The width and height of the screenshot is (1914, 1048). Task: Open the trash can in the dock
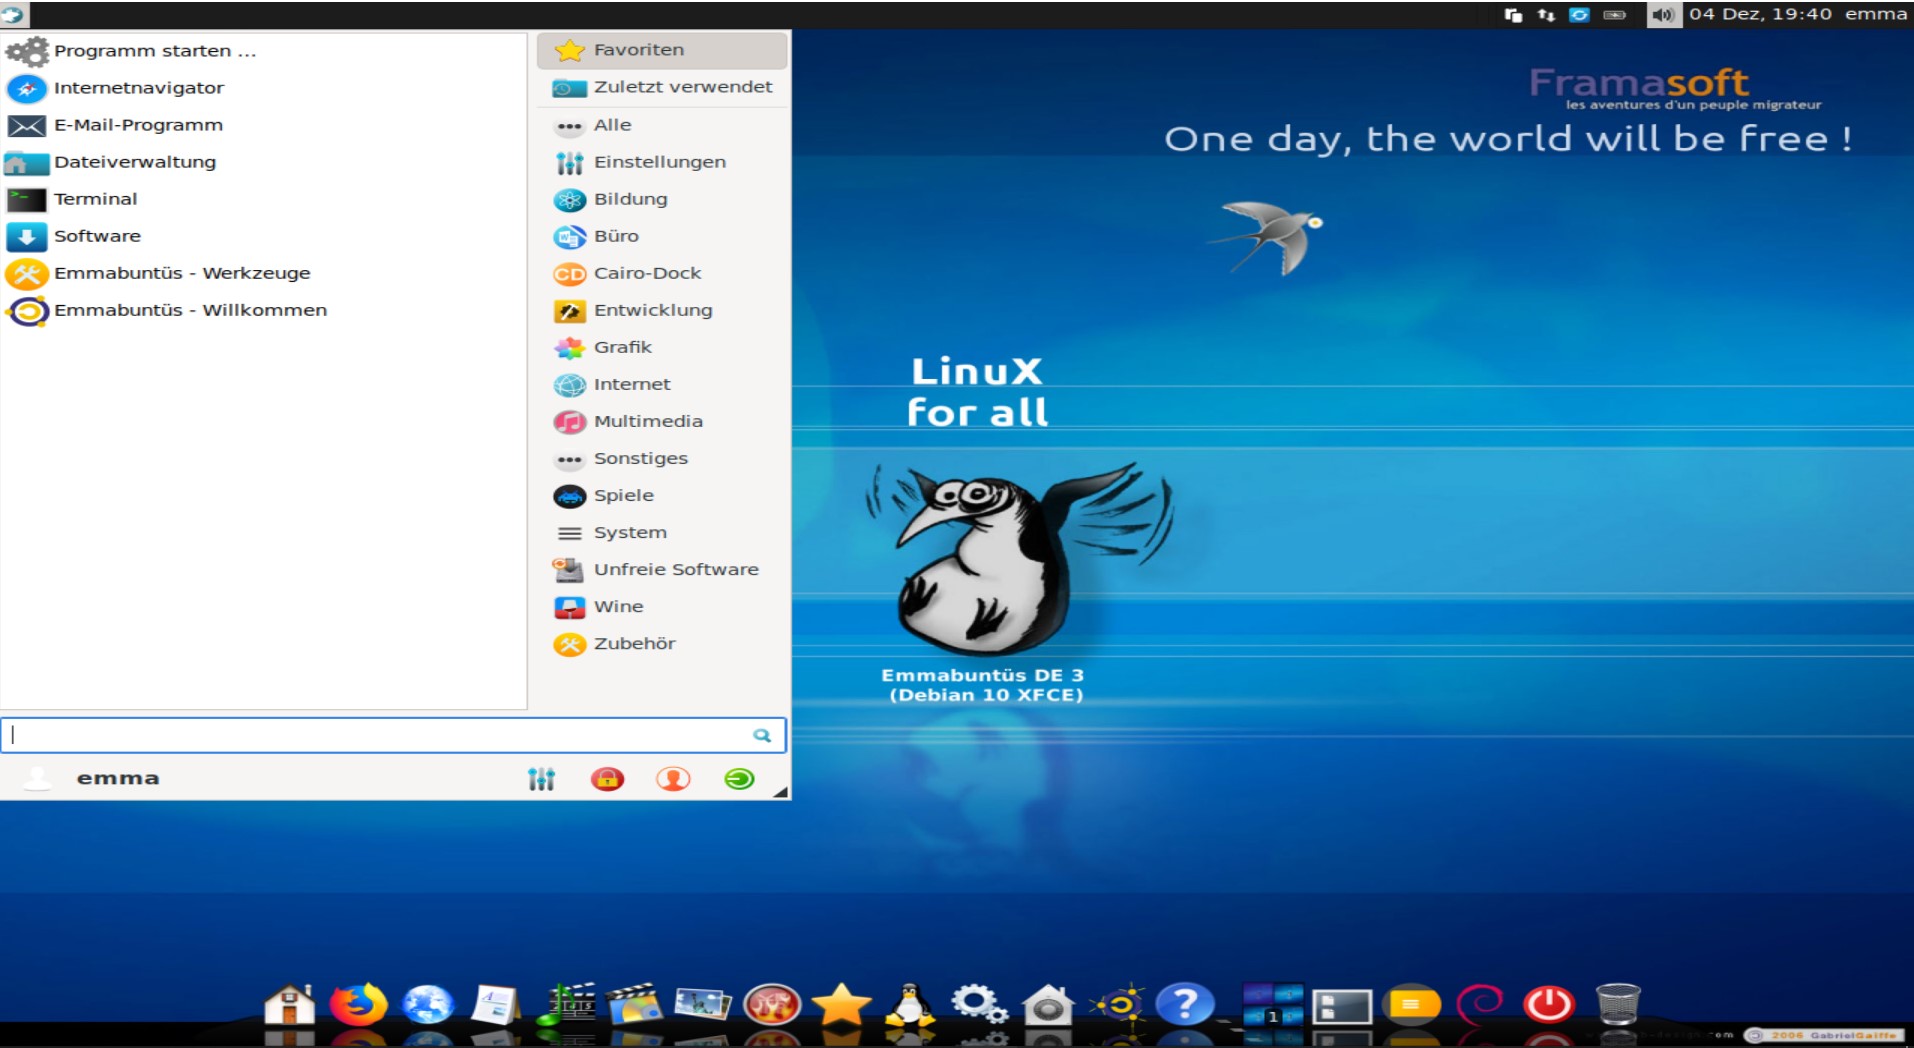1618,1005
